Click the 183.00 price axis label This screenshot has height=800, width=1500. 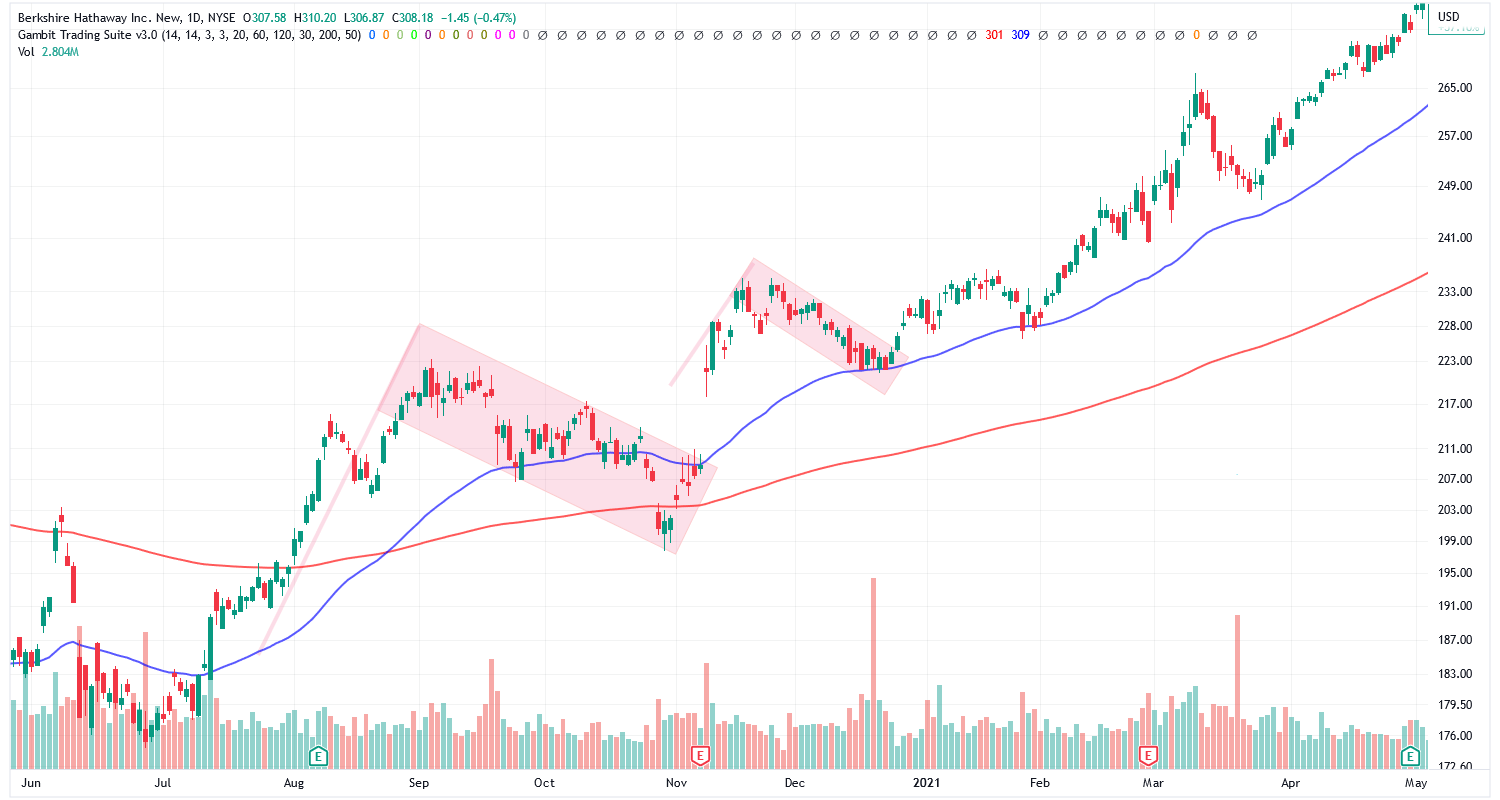tap(1453, 675)
